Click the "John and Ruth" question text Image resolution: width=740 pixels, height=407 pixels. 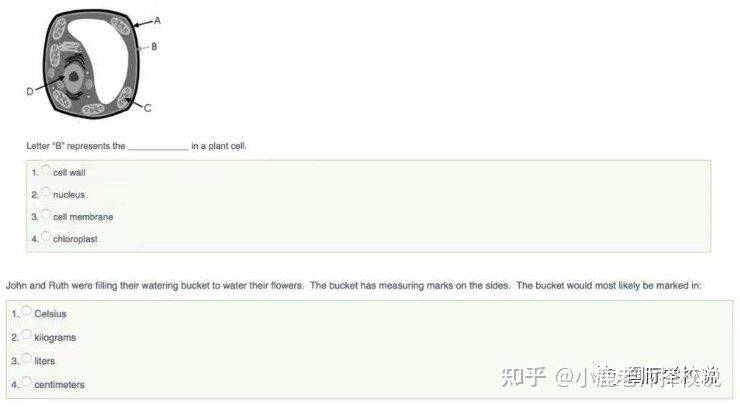click(353, 286)
